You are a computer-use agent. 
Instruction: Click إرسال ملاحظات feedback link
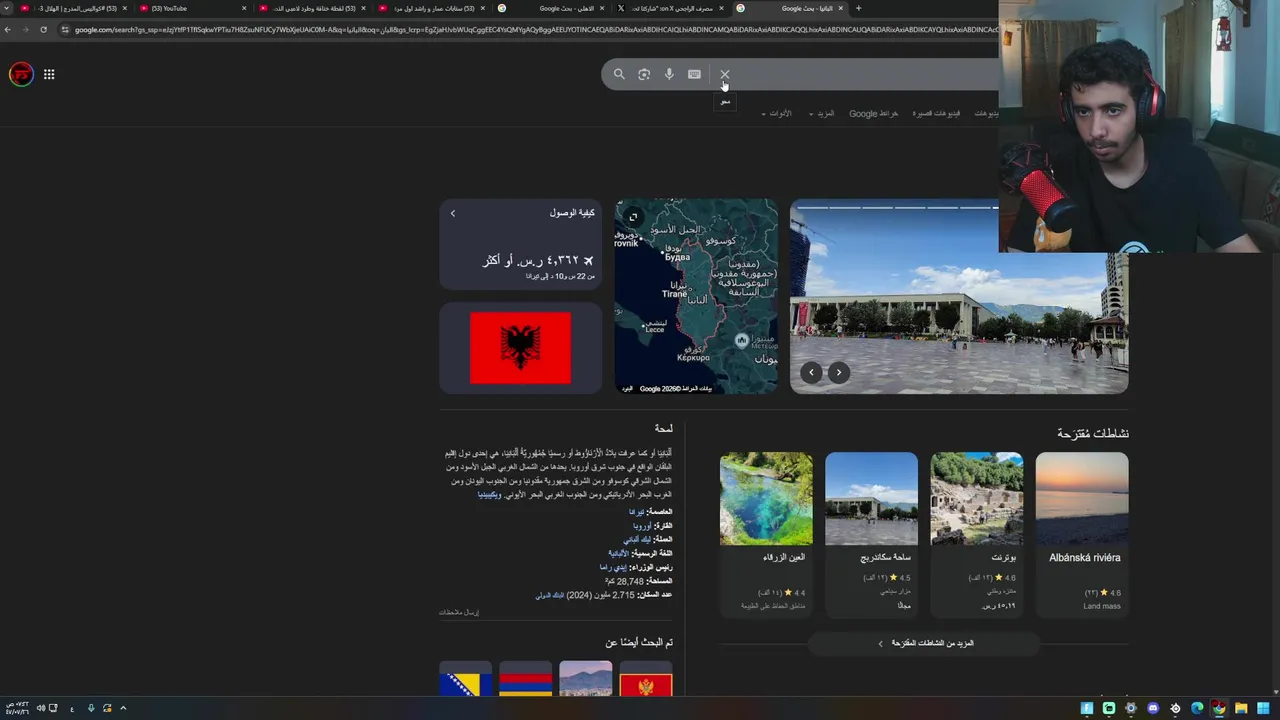(459, 612)
